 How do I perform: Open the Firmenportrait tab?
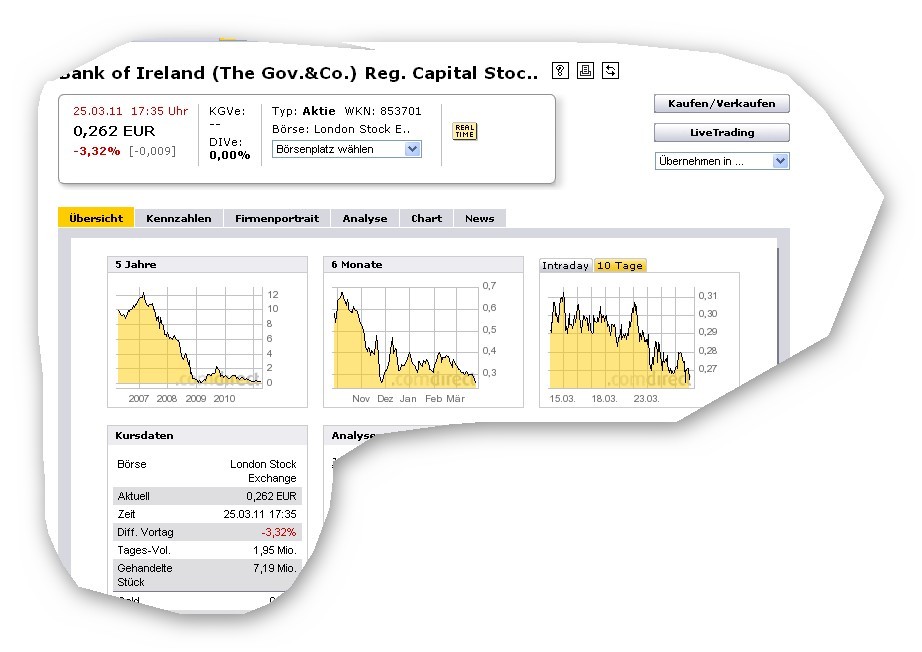(277, 218)
